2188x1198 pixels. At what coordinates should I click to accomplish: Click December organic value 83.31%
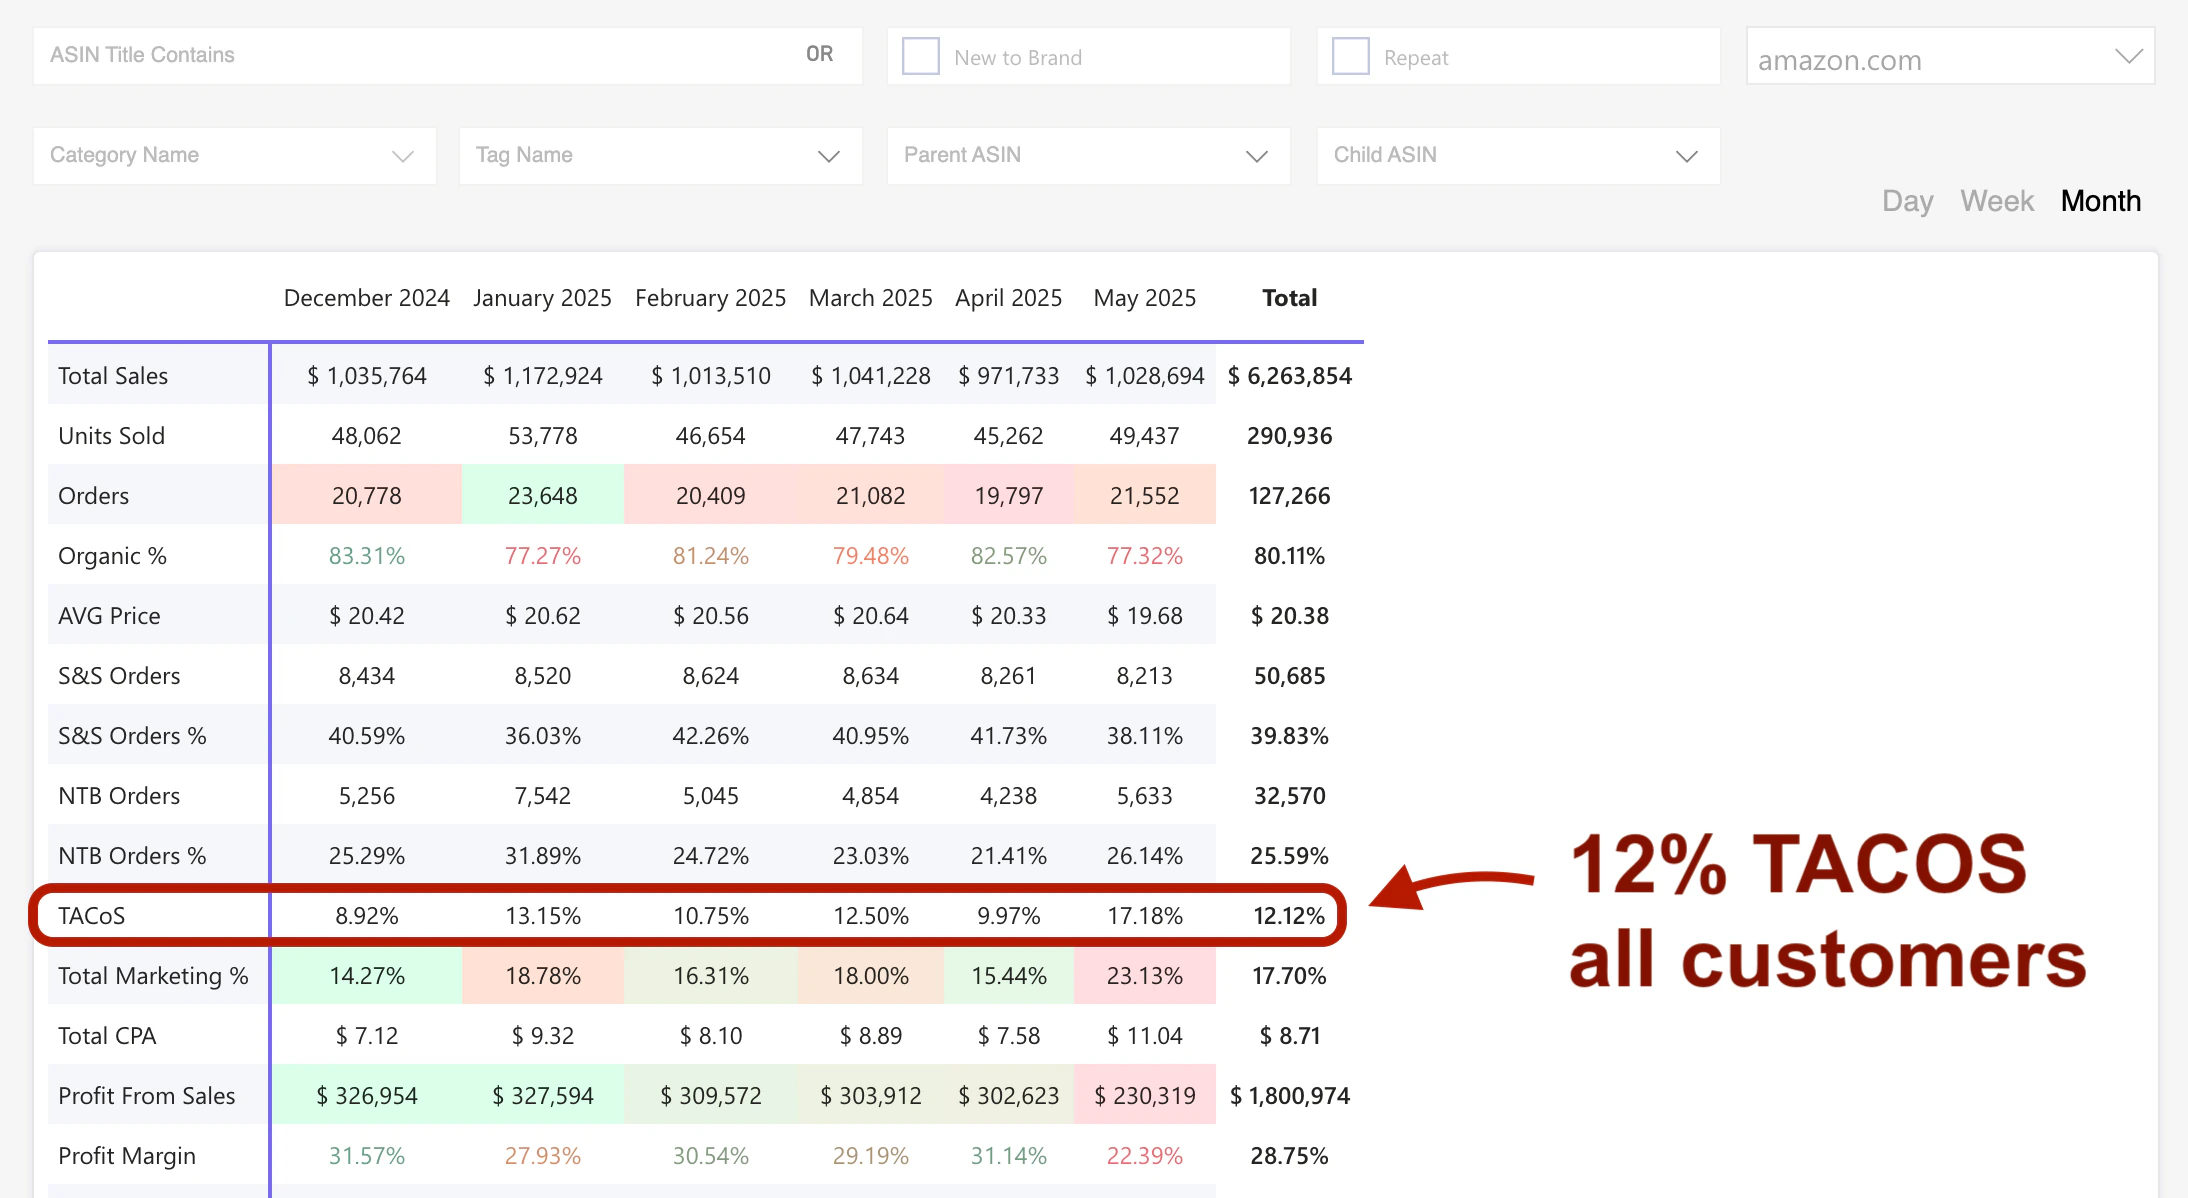366,556
